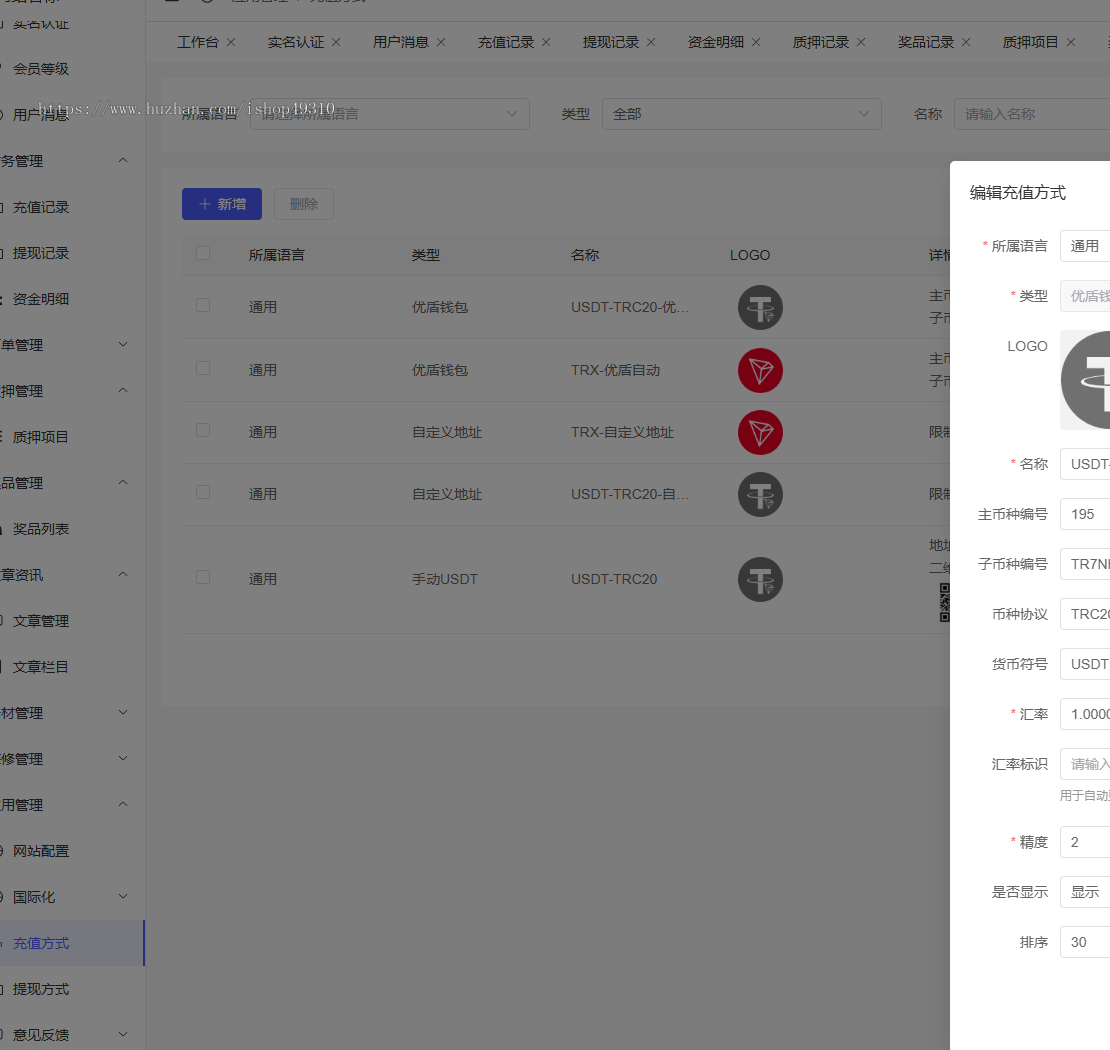
Task: Close the 用户消息 tab
Action: click(441, 42)
